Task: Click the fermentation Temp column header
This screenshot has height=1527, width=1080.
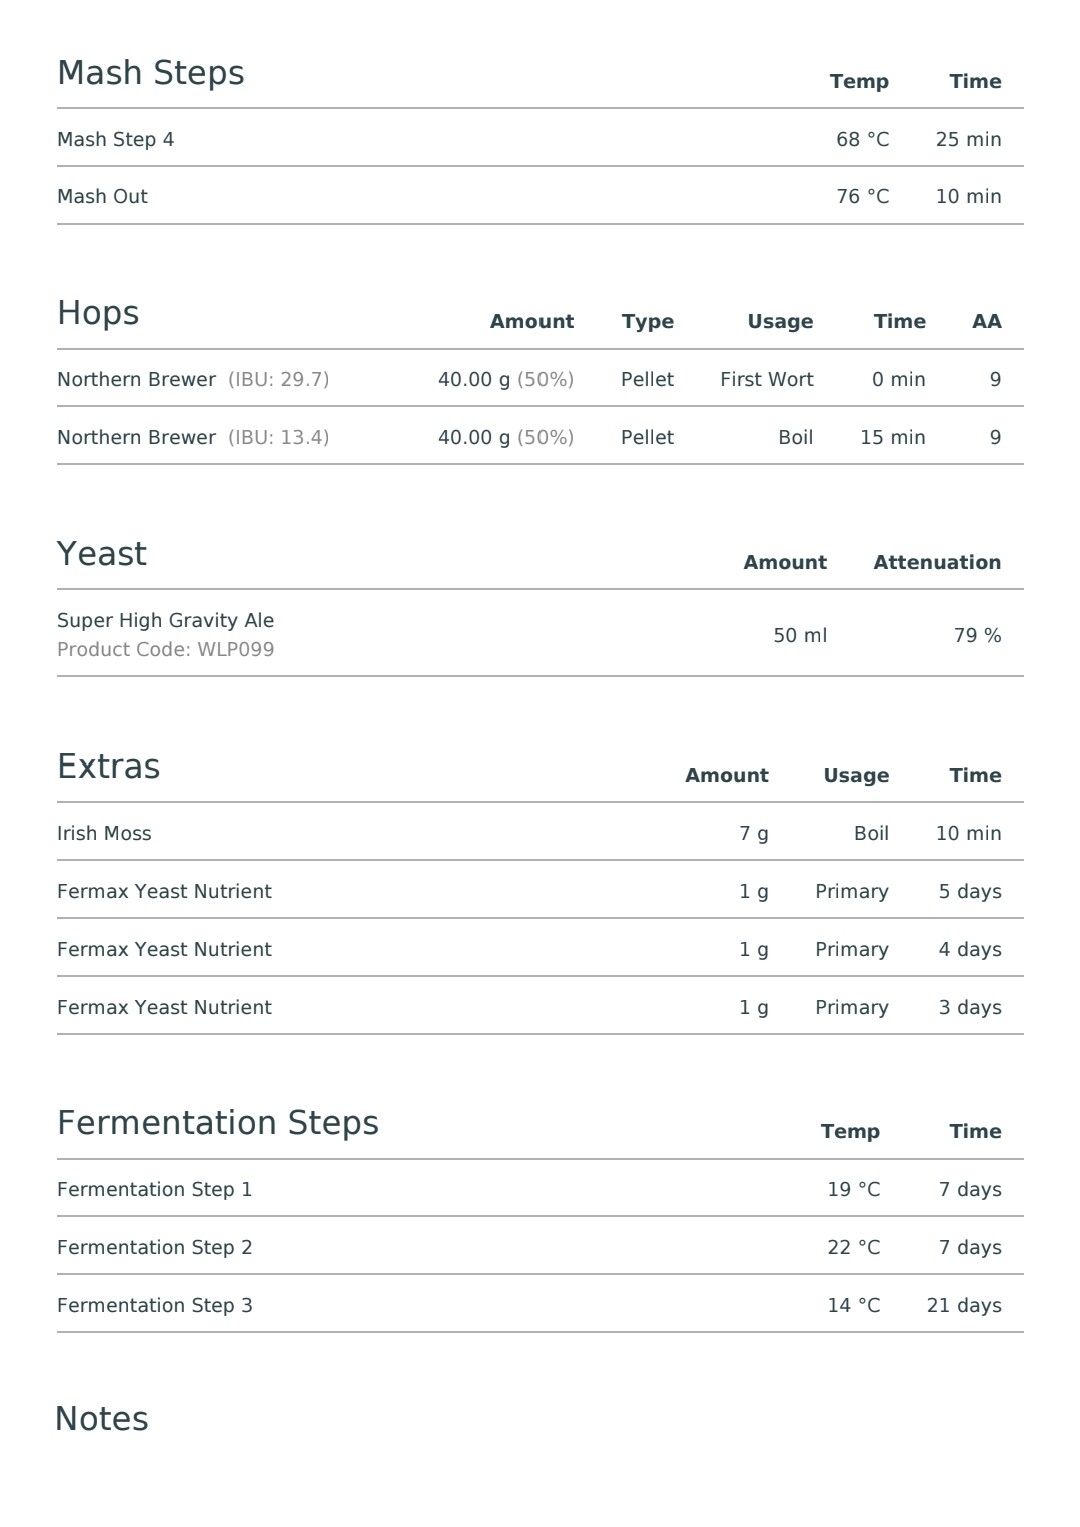Action: [850, 1131]
